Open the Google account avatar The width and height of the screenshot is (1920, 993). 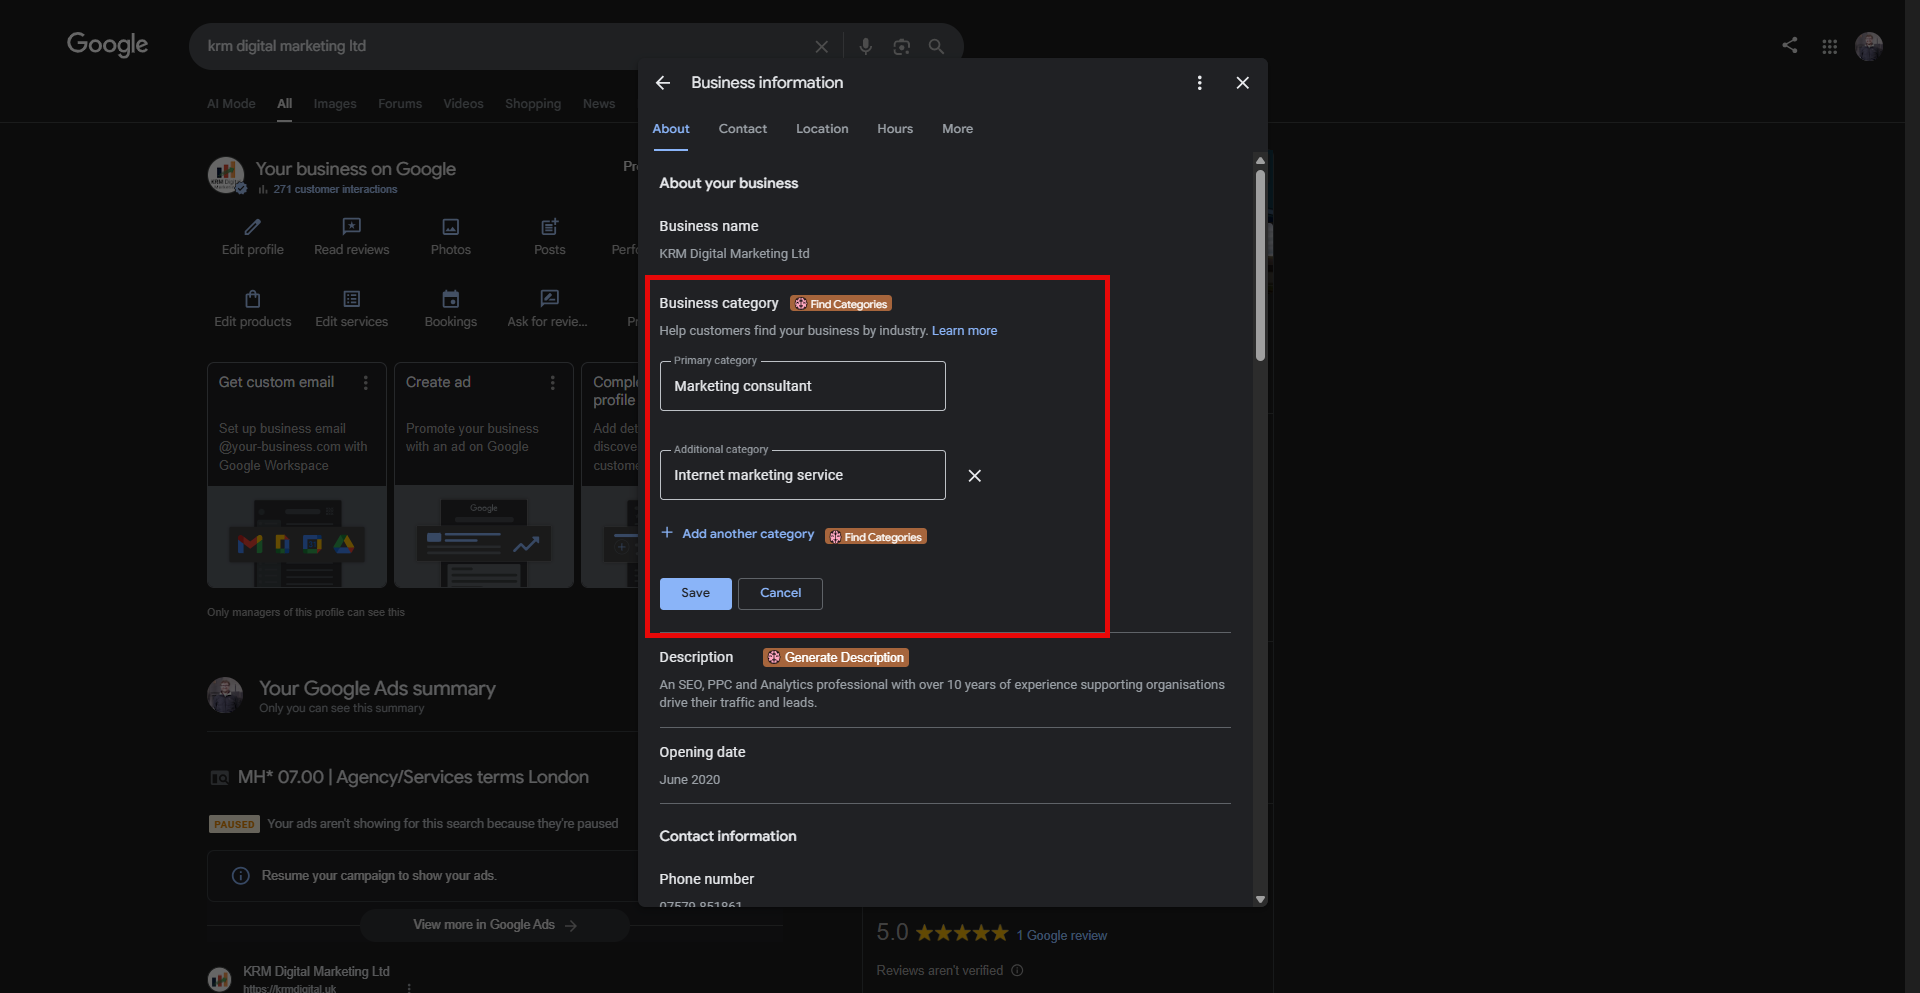tap(1868, 46)
